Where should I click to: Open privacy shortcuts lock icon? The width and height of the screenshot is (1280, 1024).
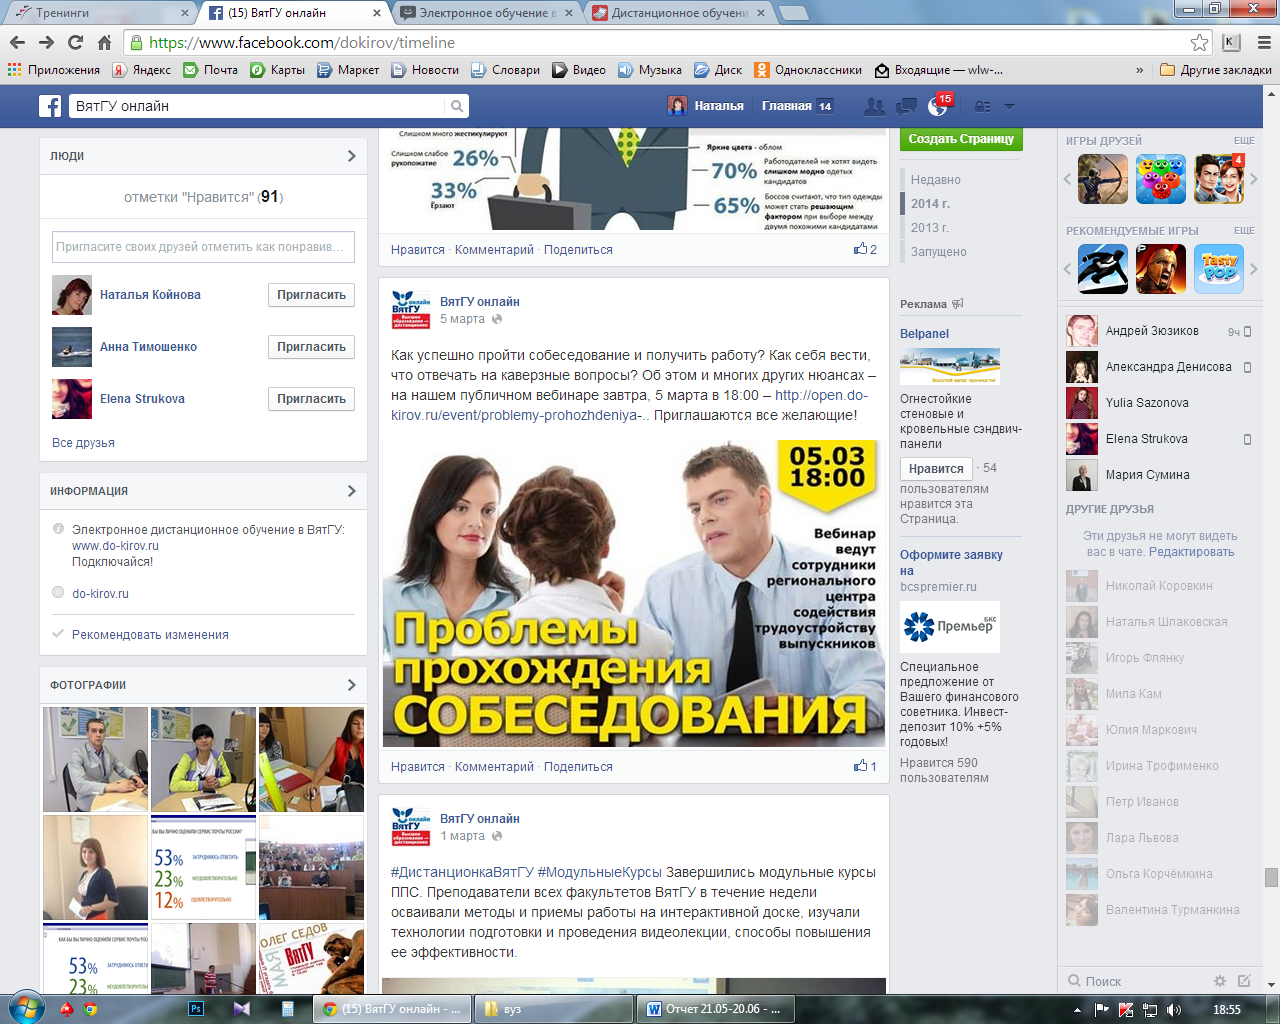pyautogui.click(x=983, y=106)
